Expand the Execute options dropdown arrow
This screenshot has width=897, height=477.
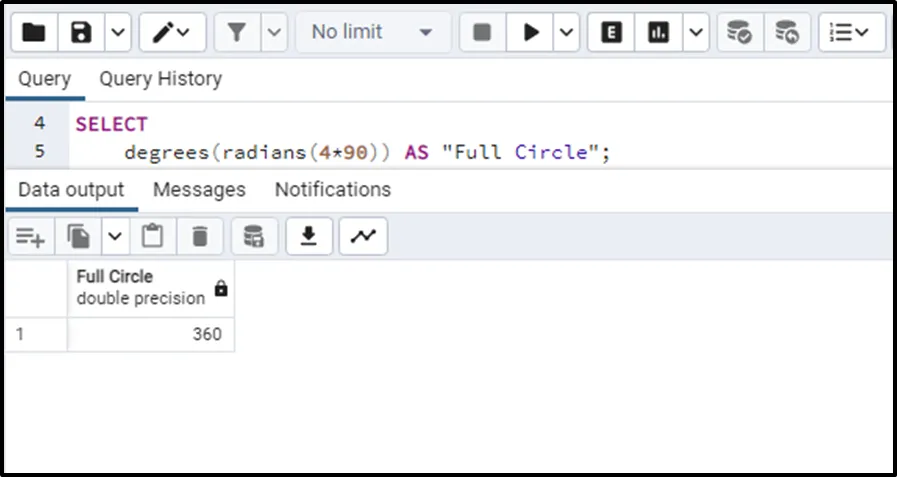566,33
